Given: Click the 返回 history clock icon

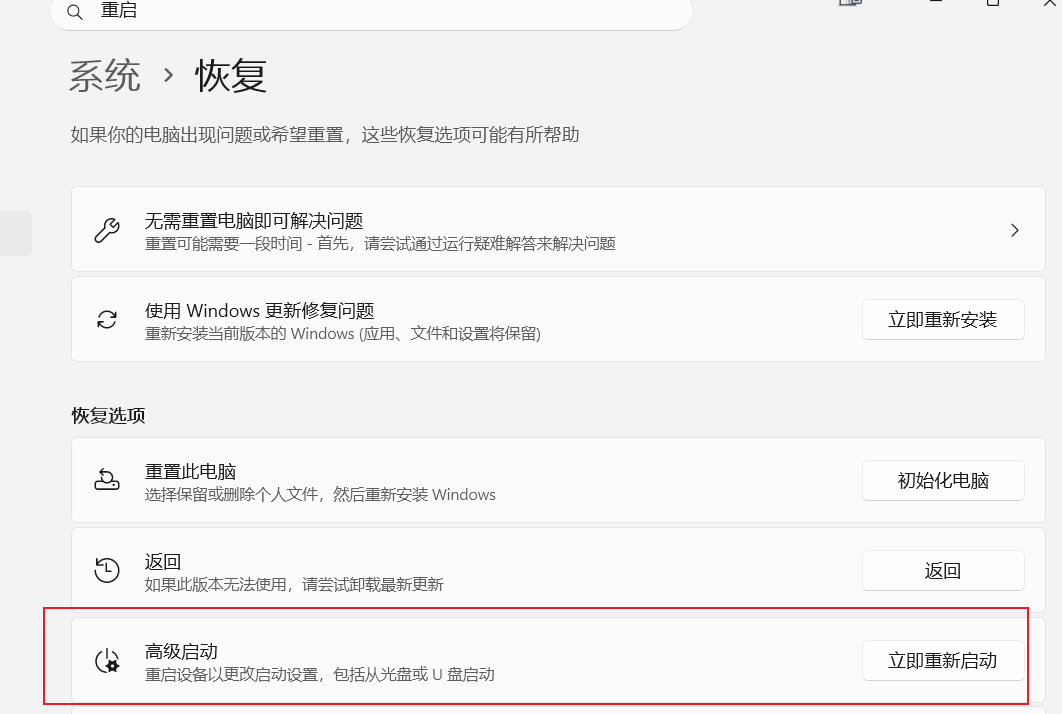Looking at the screenshot, I should tap(107, 570).
